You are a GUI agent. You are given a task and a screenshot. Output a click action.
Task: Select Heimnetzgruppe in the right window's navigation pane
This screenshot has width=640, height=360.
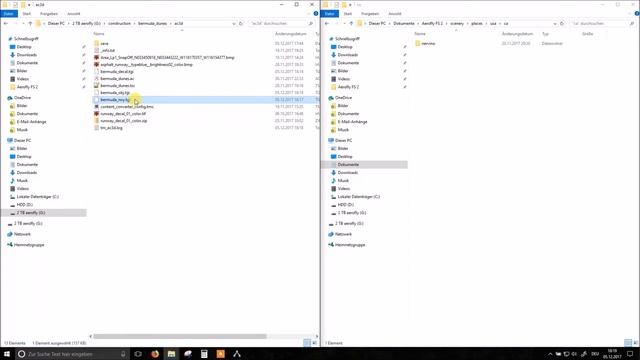click(x=350, y=245)
